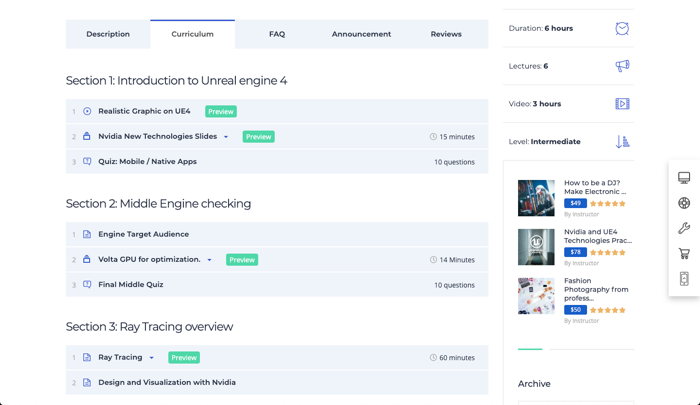This screenshot has height=405, width=700.
Task: Expand Nvidia New Technologies Slides arrow
Action: (x=226, y=137)
